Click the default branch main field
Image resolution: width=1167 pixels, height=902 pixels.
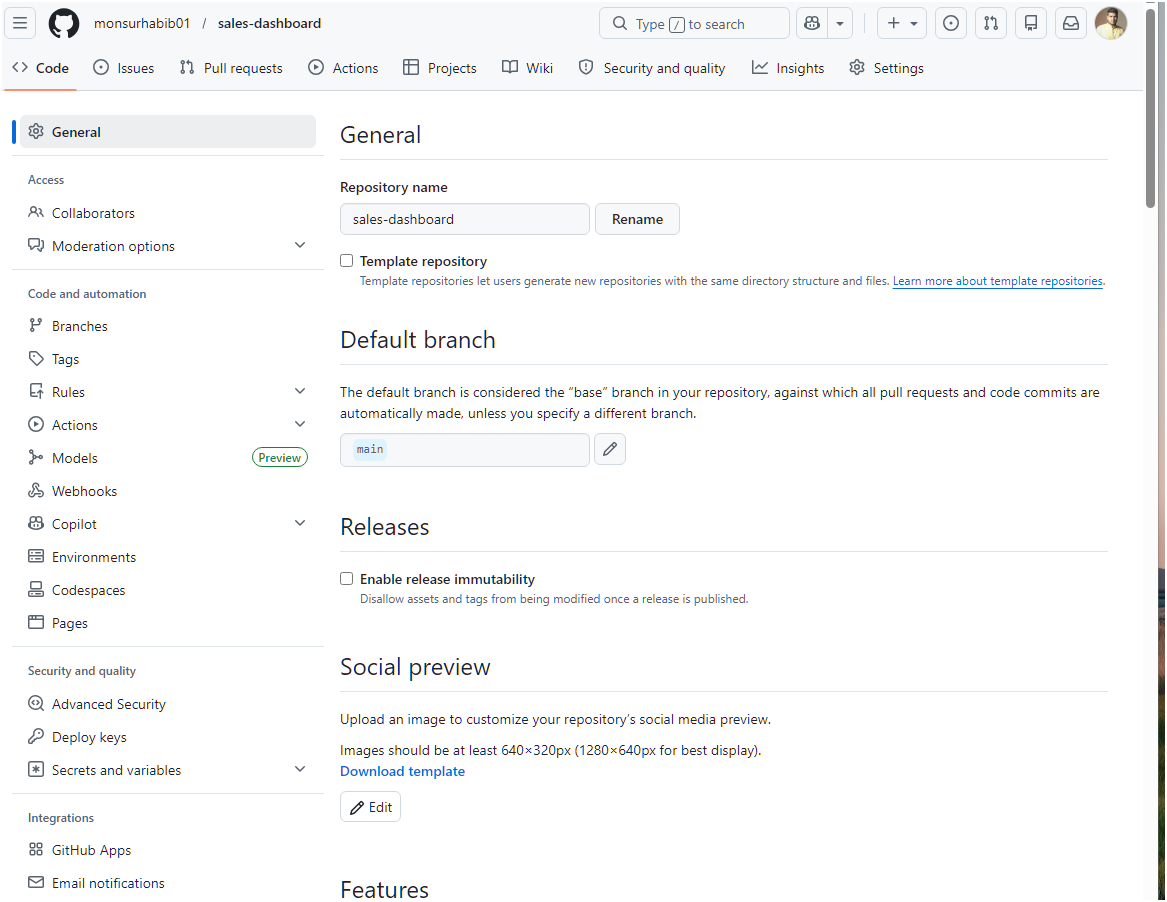point(464,450)
